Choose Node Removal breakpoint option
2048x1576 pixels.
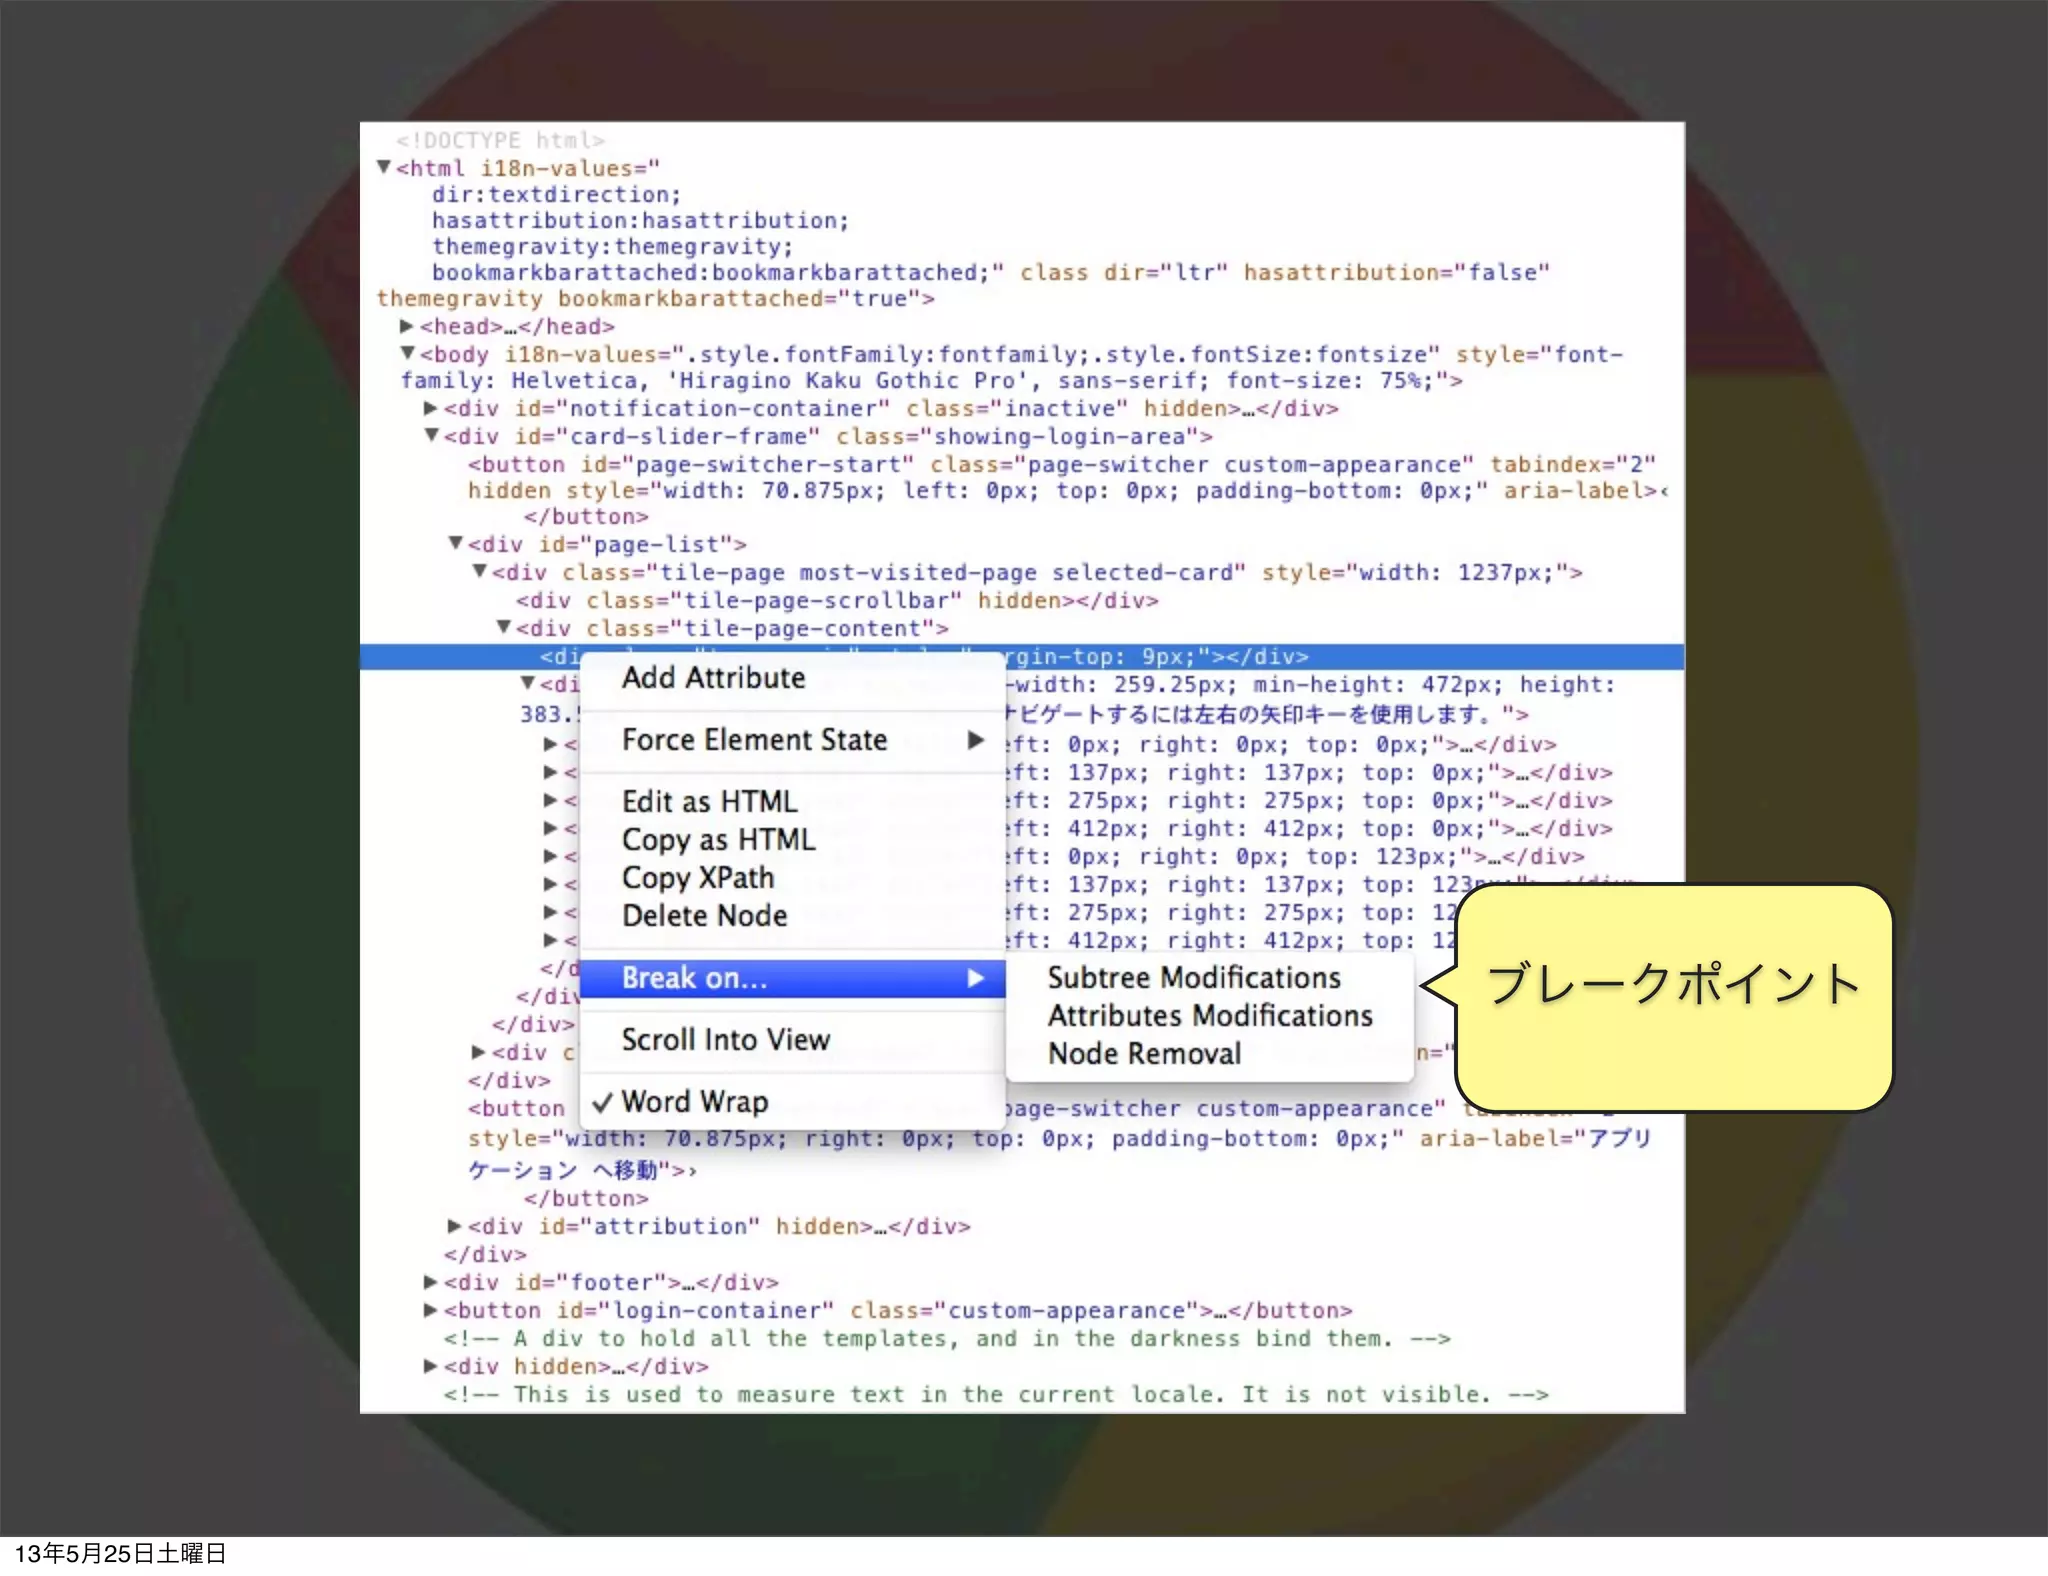coord(1144,1054)
